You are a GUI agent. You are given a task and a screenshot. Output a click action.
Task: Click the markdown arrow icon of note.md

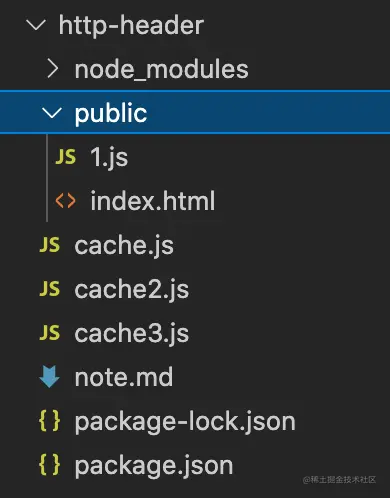[49, 377]
